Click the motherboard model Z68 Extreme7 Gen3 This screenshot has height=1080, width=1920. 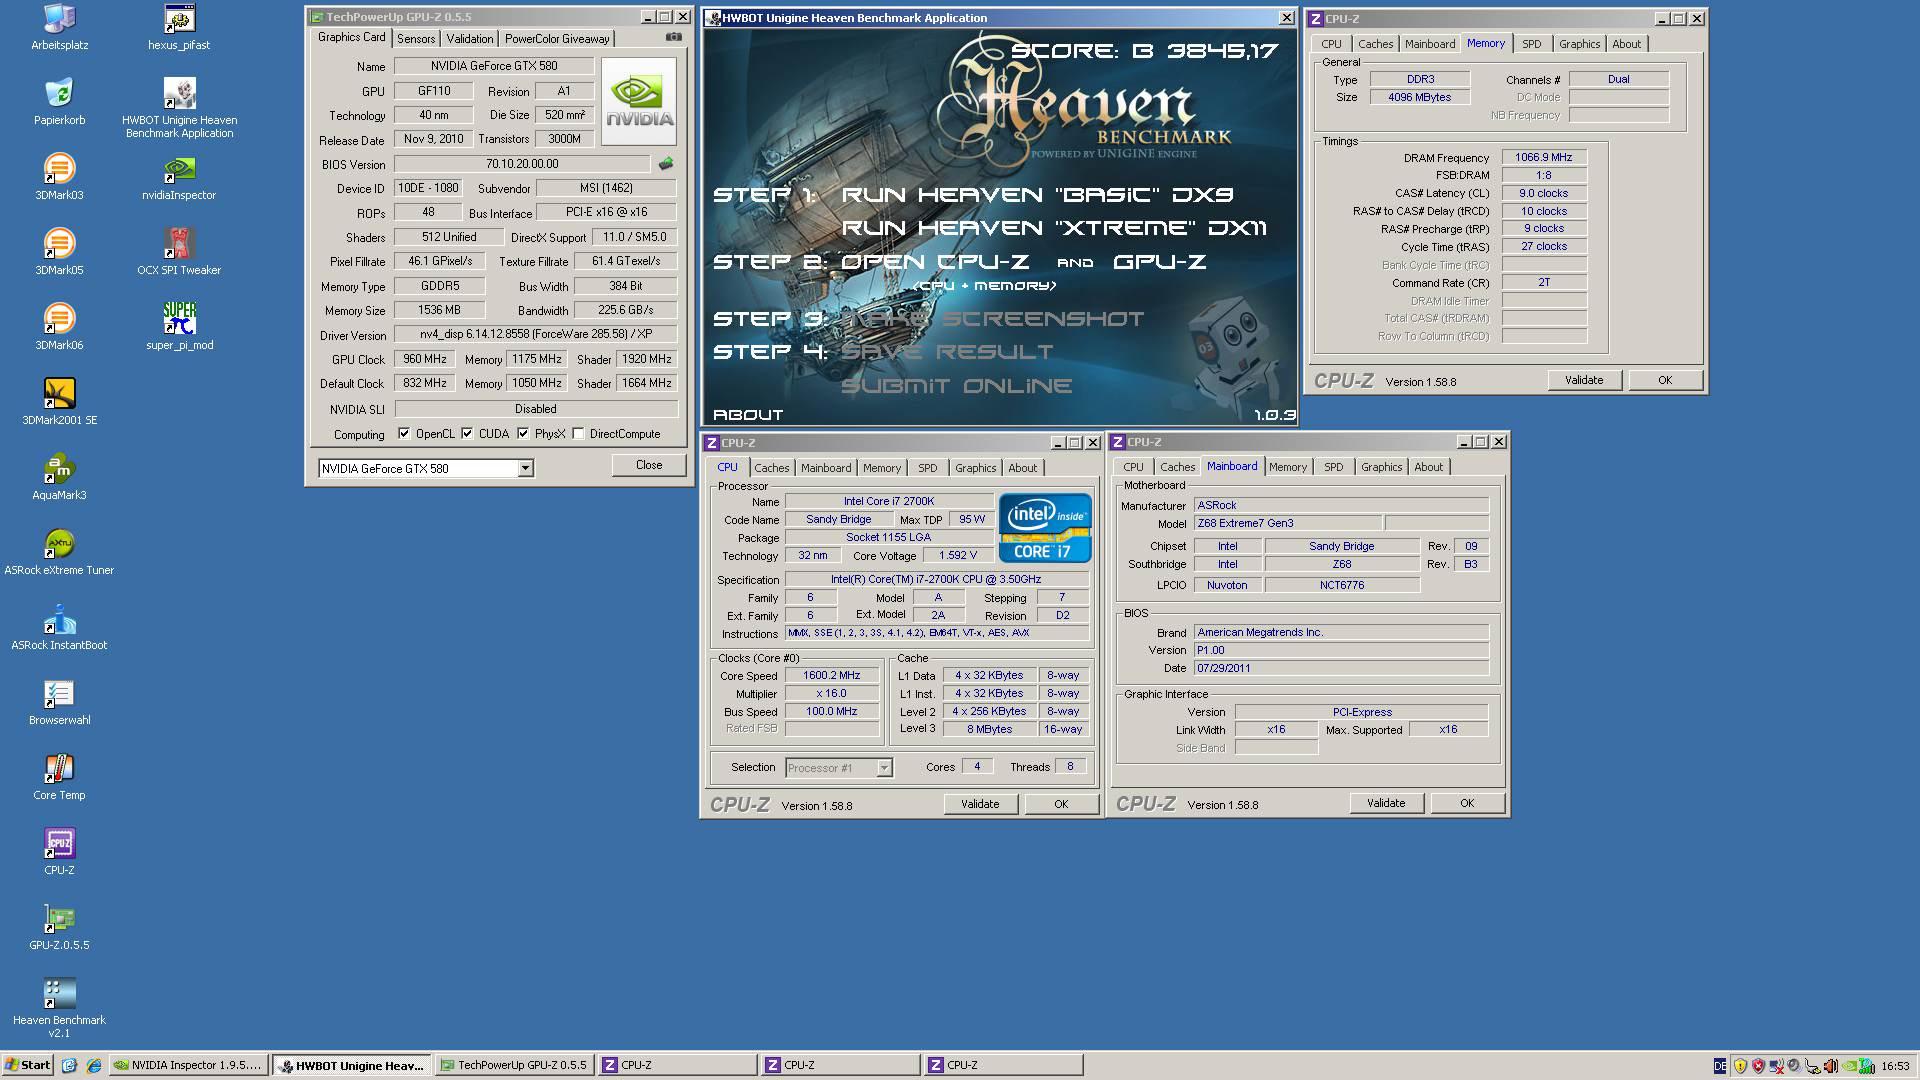1288,523
